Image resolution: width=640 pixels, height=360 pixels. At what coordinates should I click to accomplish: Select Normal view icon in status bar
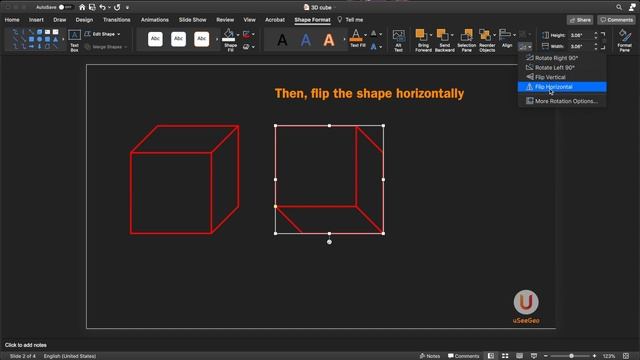[491, 356]
